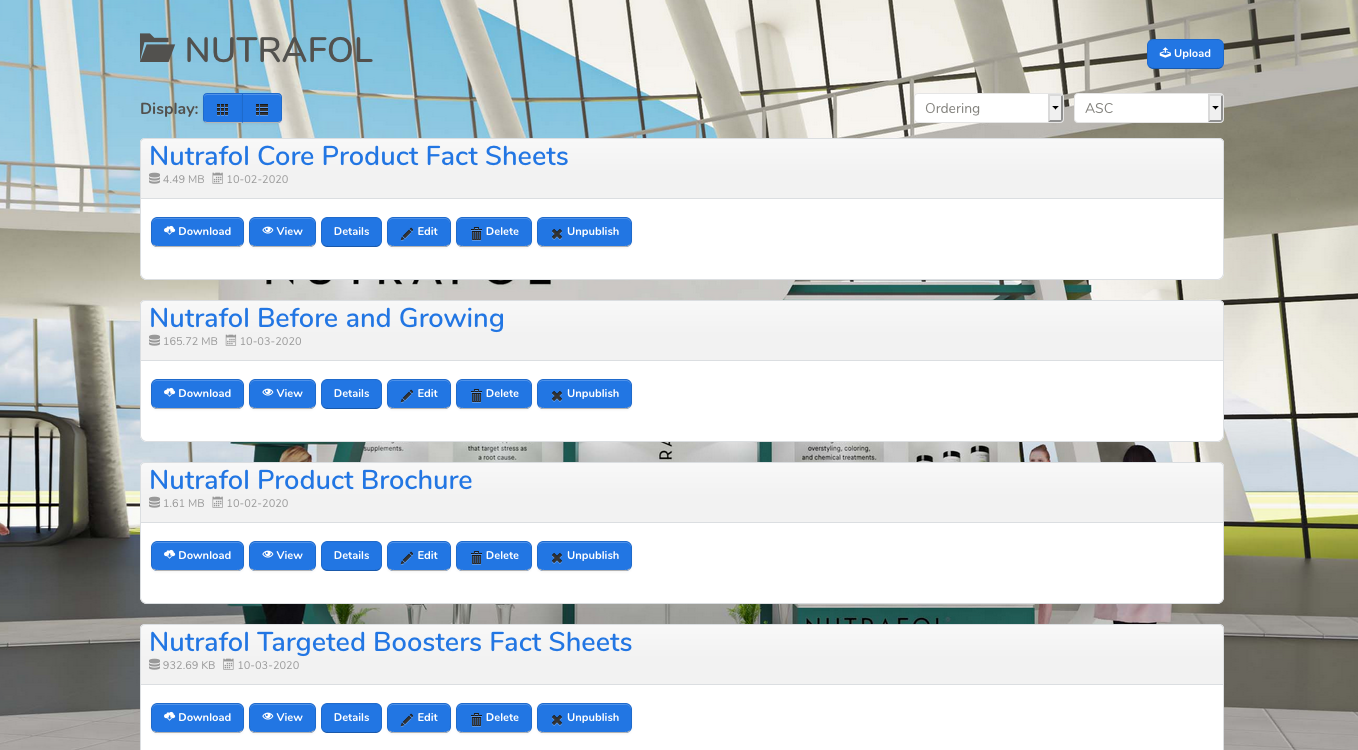1358x750 pixels.
Task: Open Nutrafol Core Product Fact Sheets title link
Action: click(x=359, y=156)
